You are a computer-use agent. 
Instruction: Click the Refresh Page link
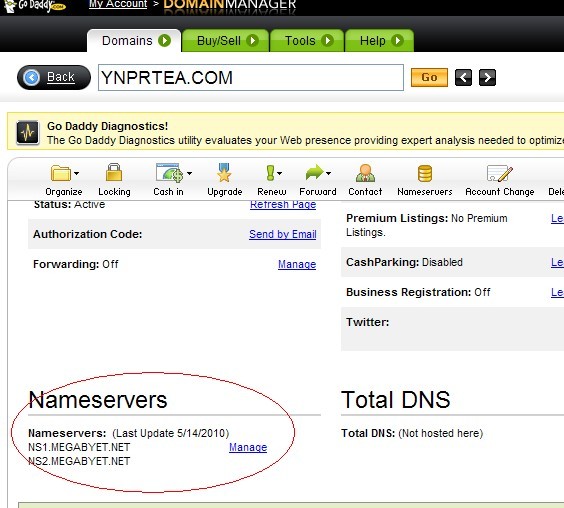[283, 204]
